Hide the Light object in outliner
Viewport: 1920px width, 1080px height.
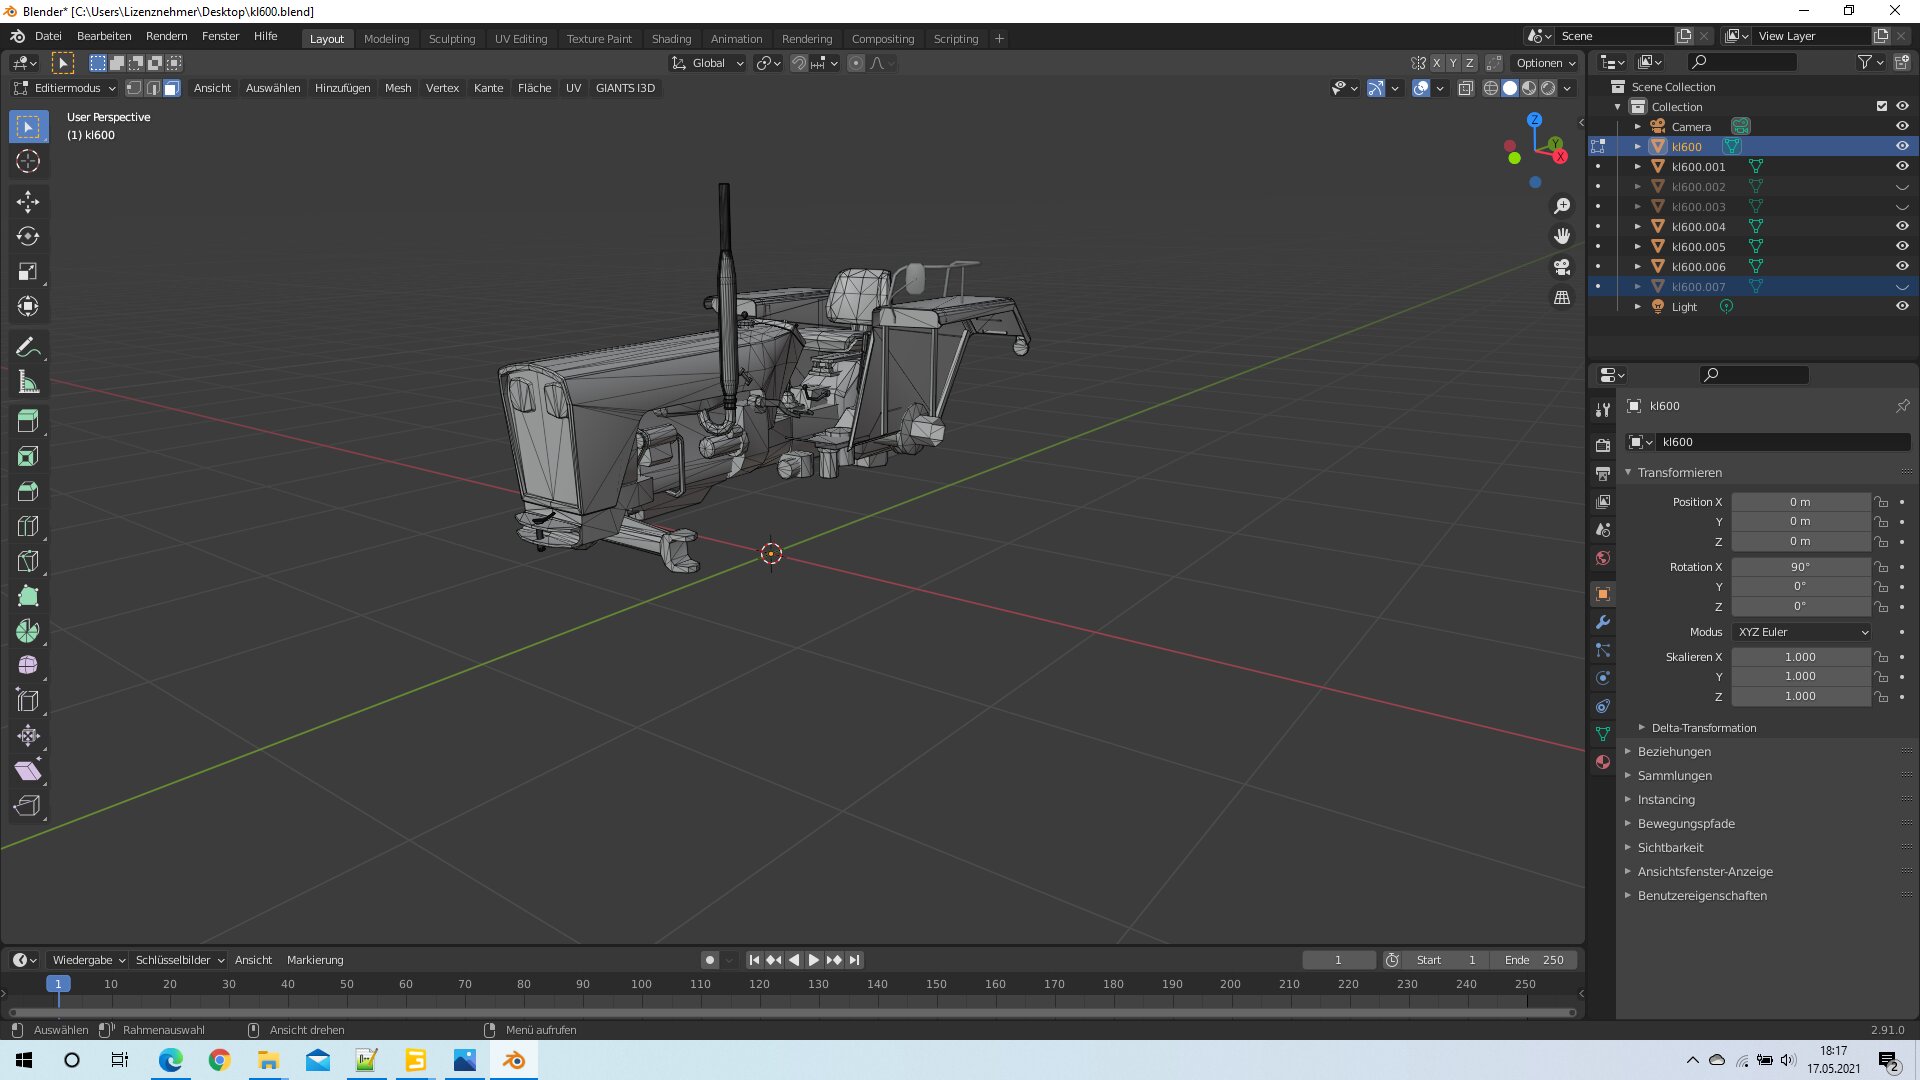pos(1902,306)
